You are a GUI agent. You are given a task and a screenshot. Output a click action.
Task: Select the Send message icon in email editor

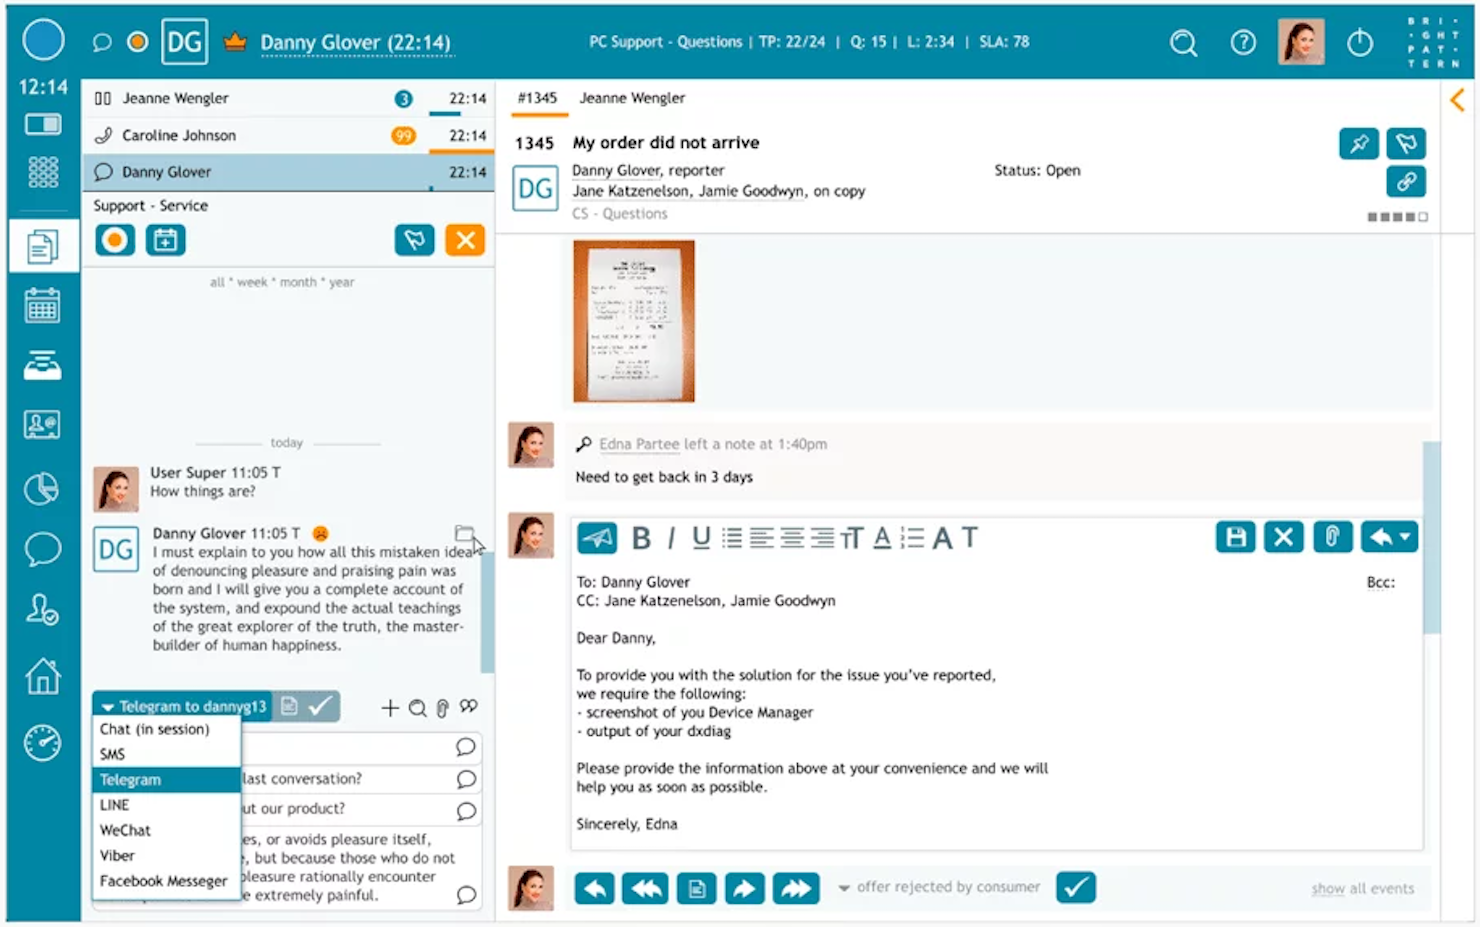click(597, 537)
